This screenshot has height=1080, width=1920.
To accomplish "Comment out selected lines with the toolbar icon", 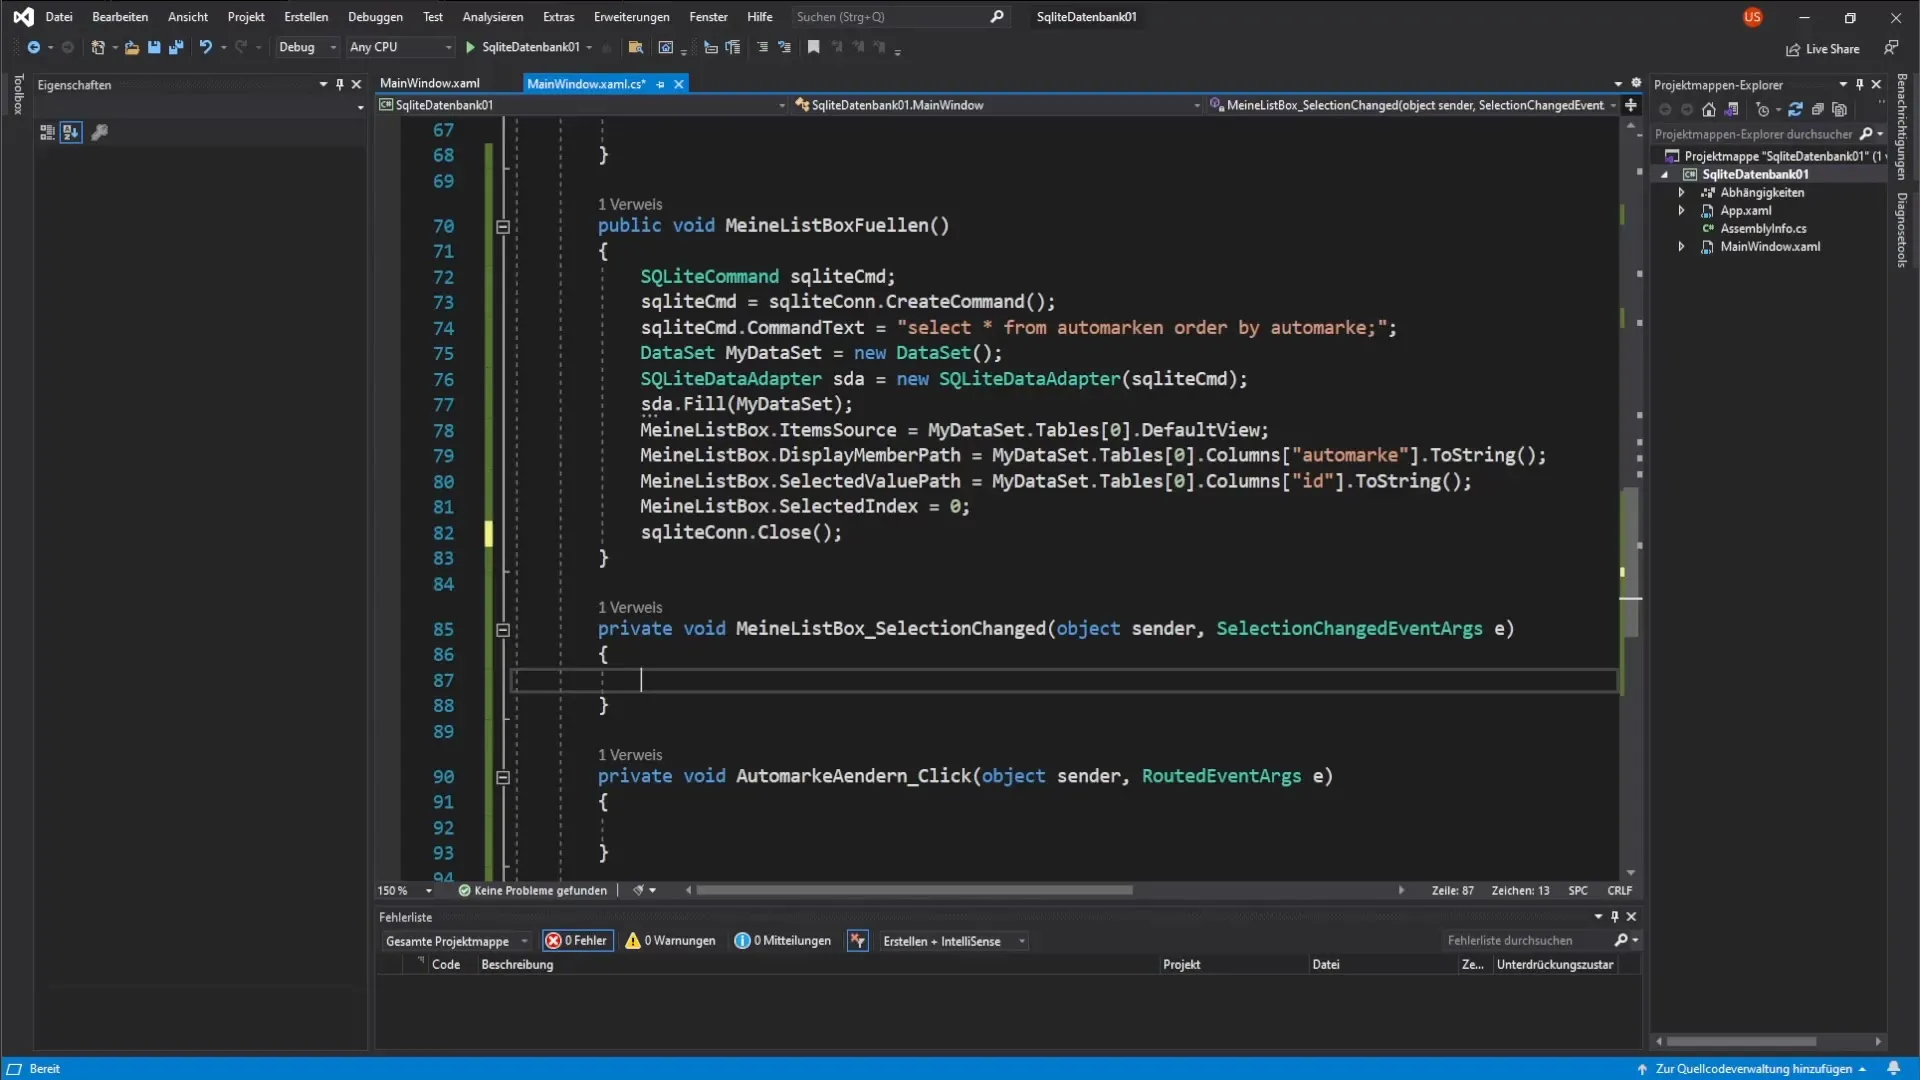I will click(x=762, y=47).
